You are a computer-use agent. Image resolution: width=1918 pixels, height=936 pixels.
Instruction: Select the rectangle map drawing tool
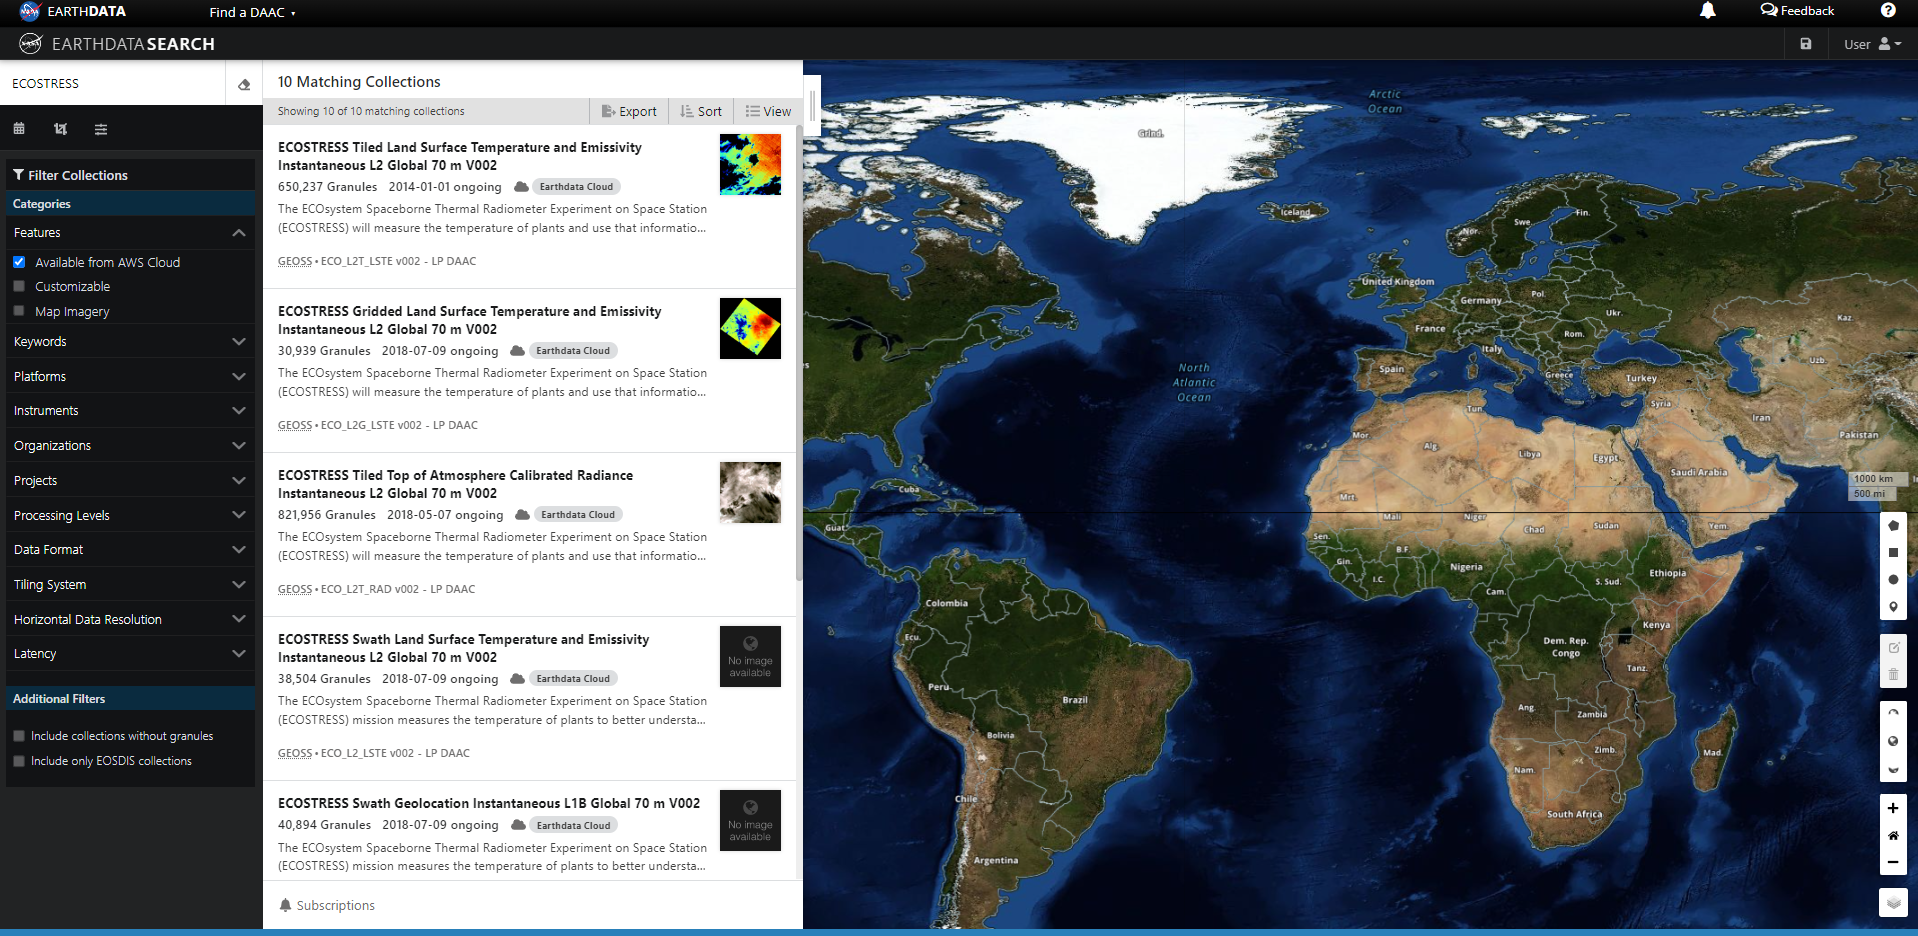1893,552
